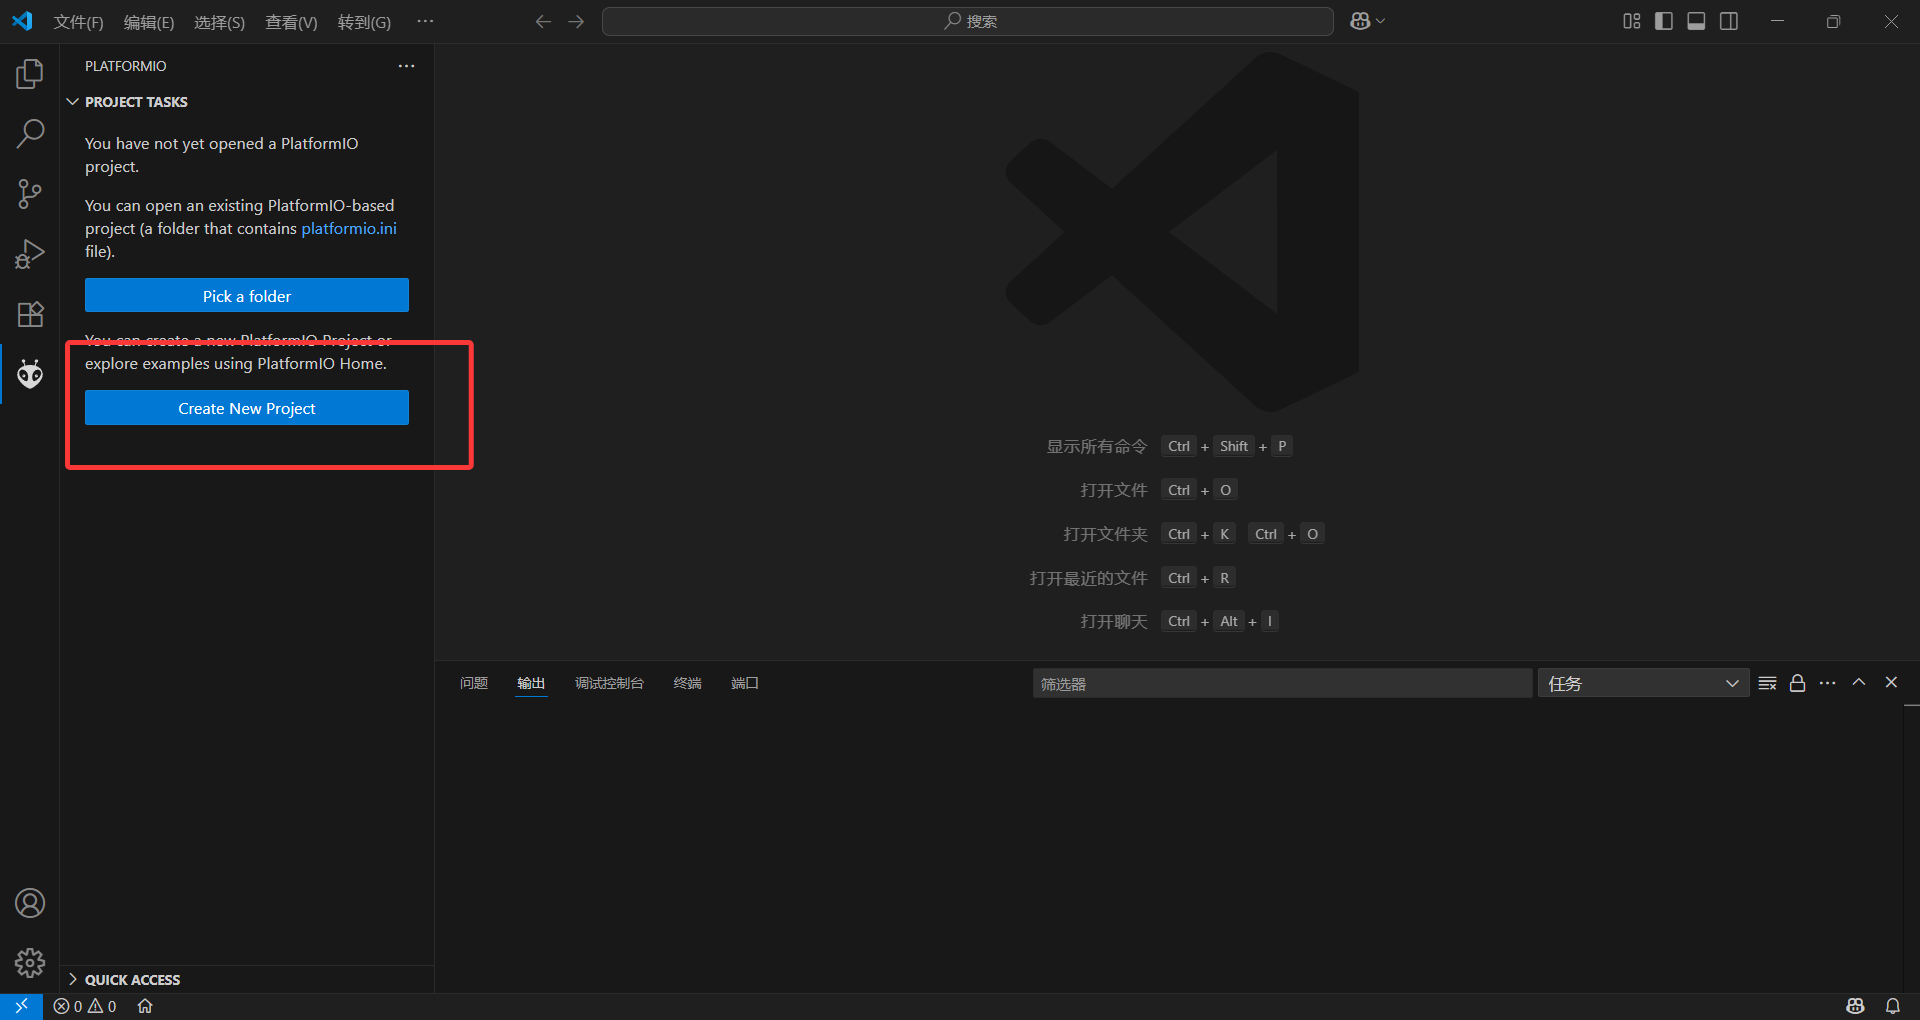Switch to the 终端 panel tab
The image size is (1920, 1020).
687,683
